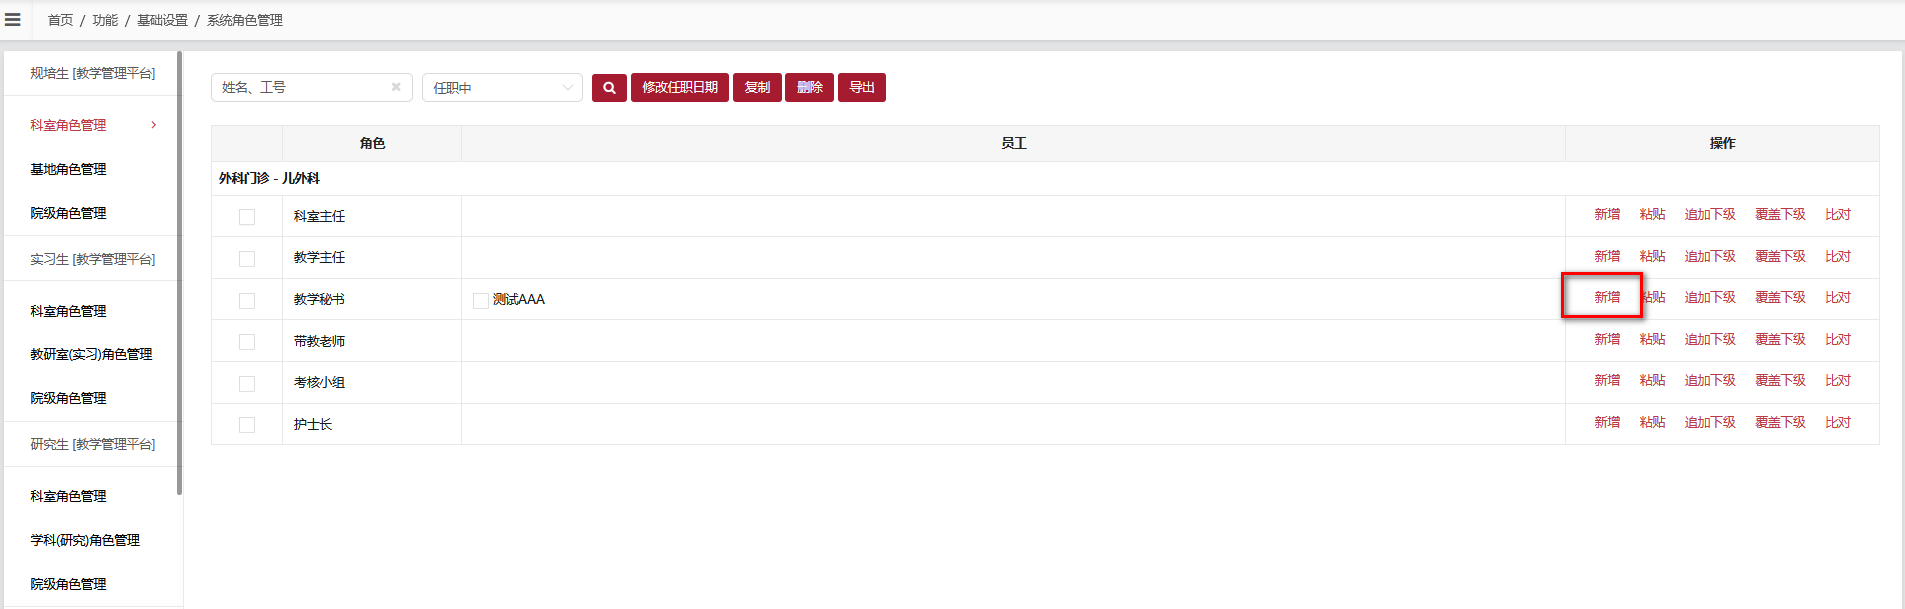Click 追加下级 in 带教老师 row
The width and height of the screenshot is (1905, 609).
point(1710,339)
